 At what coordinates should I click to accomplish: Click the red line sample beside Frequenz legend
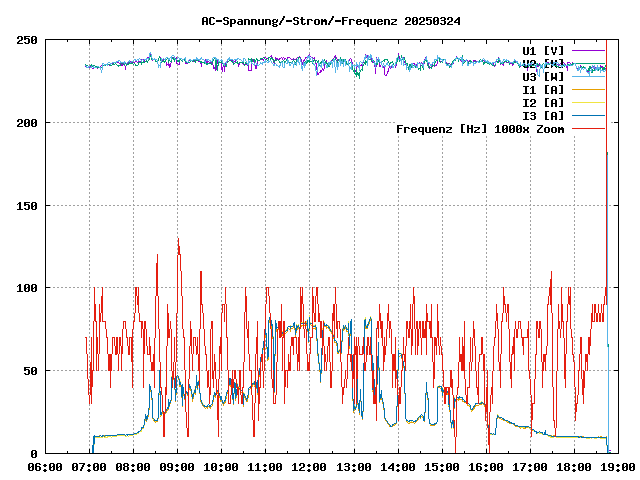coord(588,129)
